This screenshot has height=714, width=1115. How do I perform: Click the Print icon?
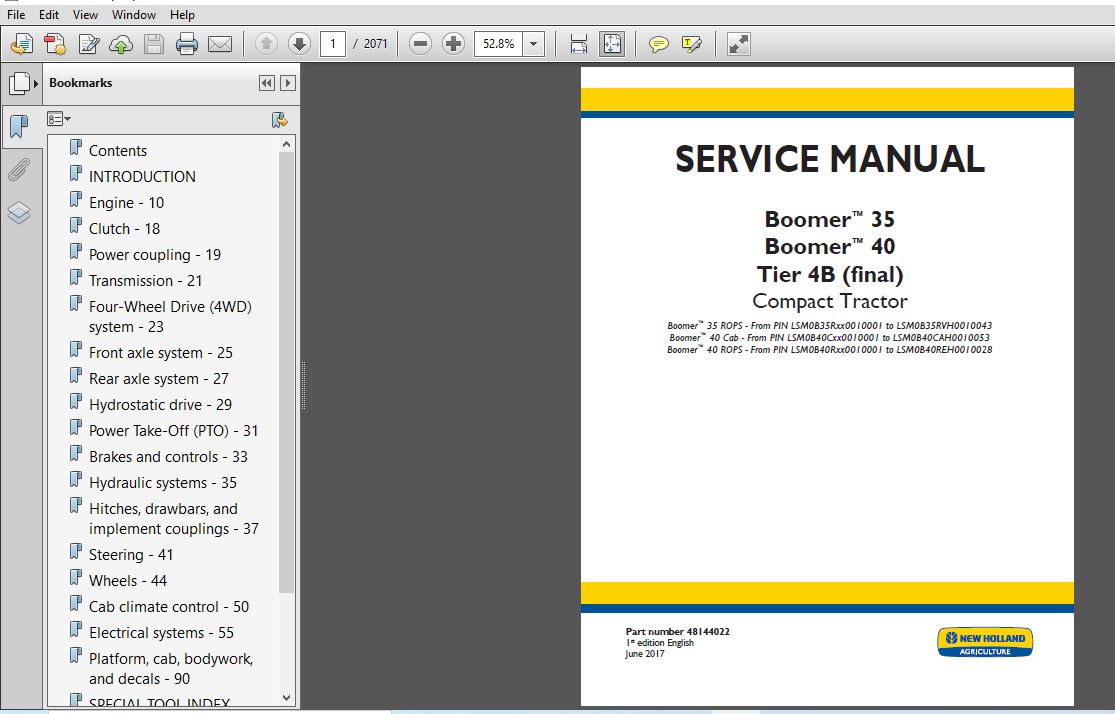[x=186, y=44]
